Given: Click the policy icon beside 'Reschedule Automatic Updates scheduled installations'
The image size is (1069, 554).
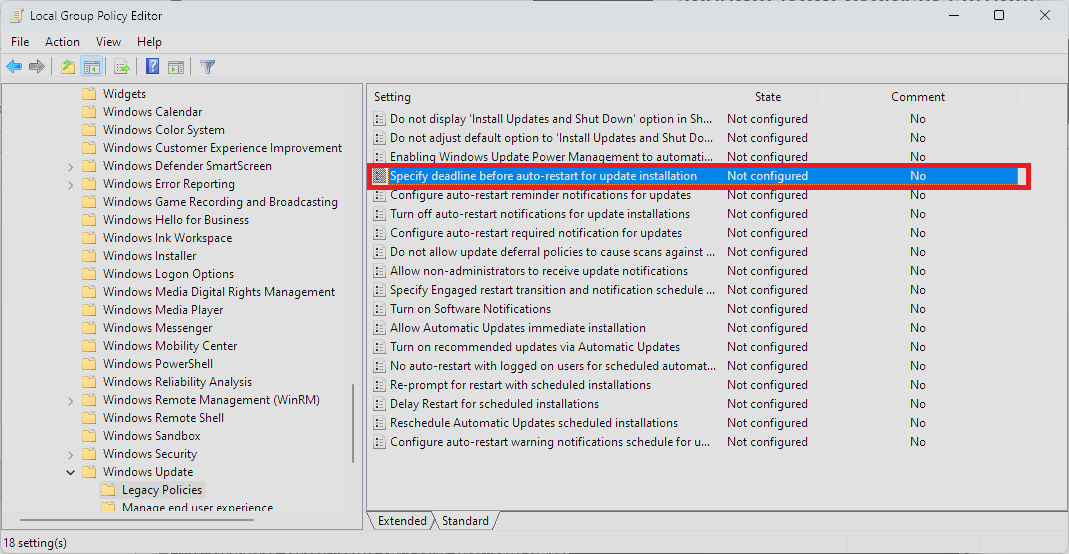Looking at the screenshot, I should pyautogui.click(x=380, y=423).
